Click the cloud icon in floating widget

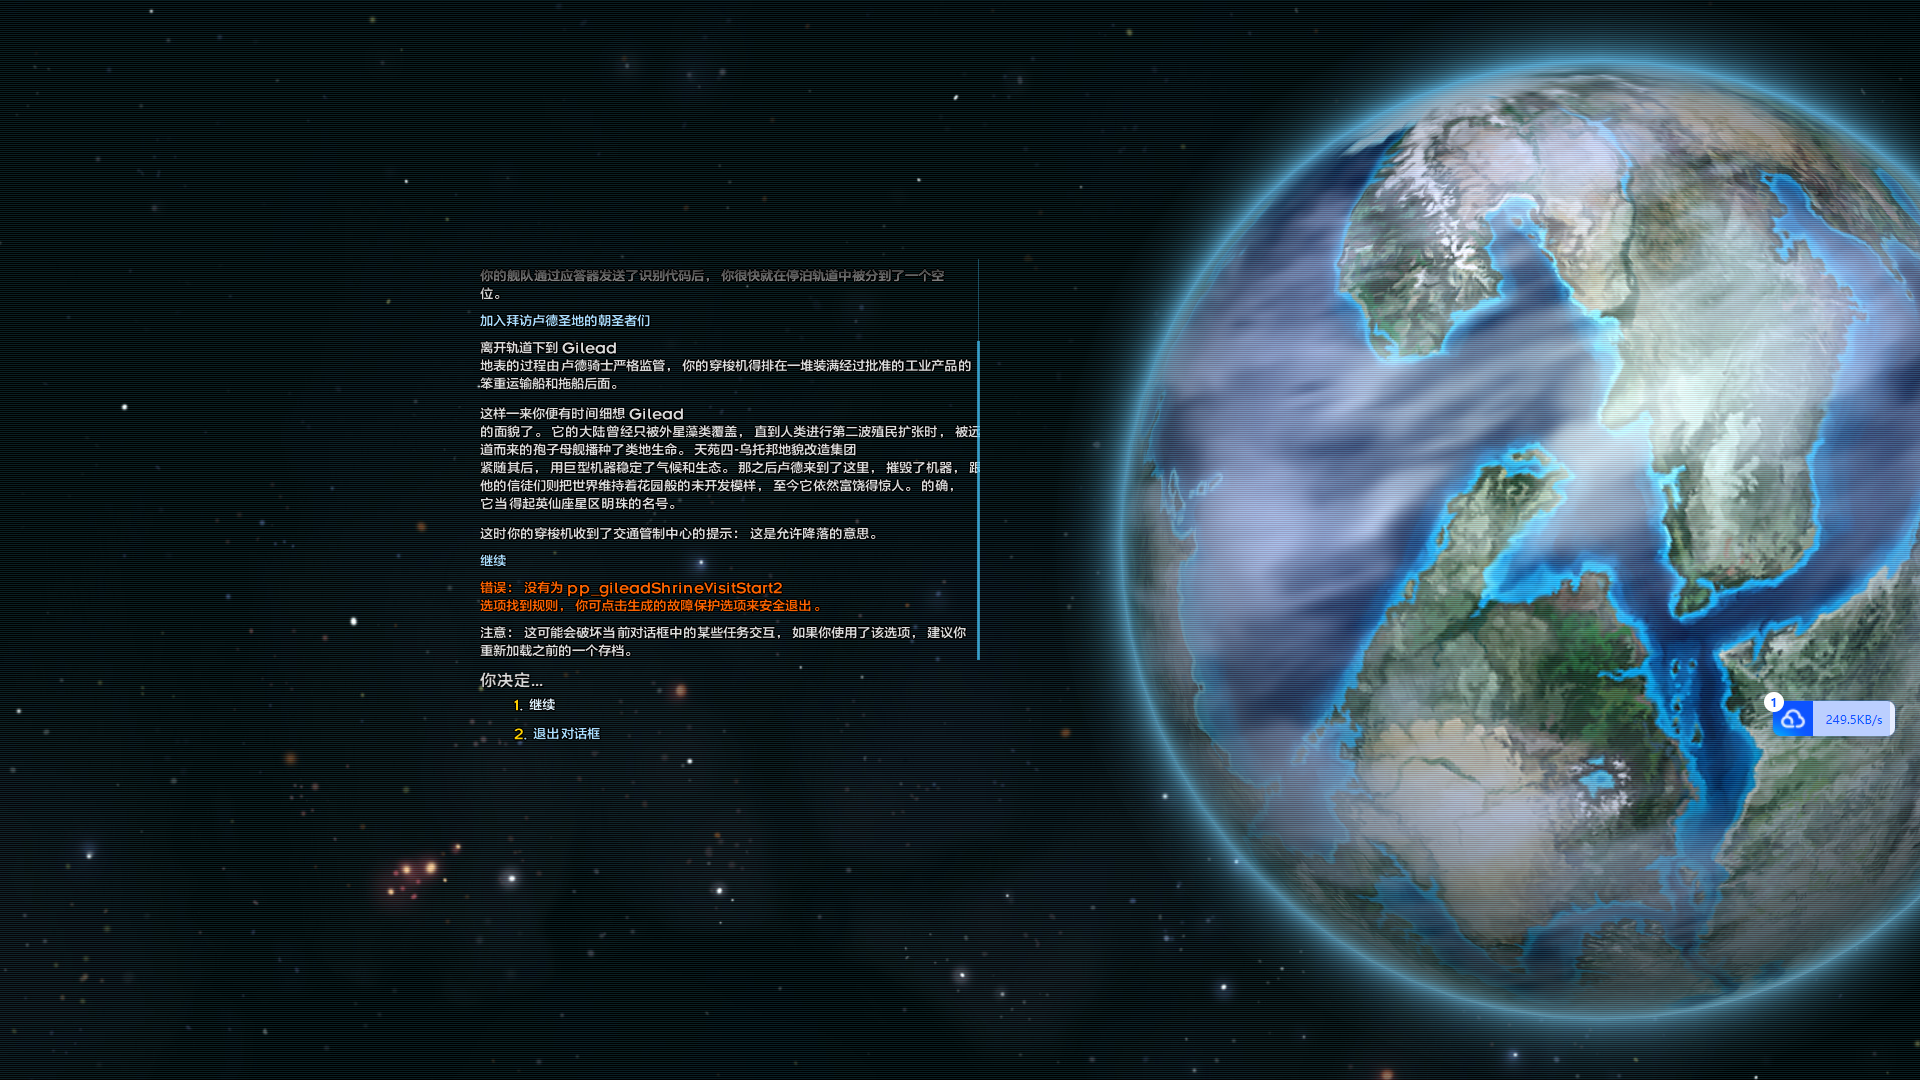click(1793, 719)
